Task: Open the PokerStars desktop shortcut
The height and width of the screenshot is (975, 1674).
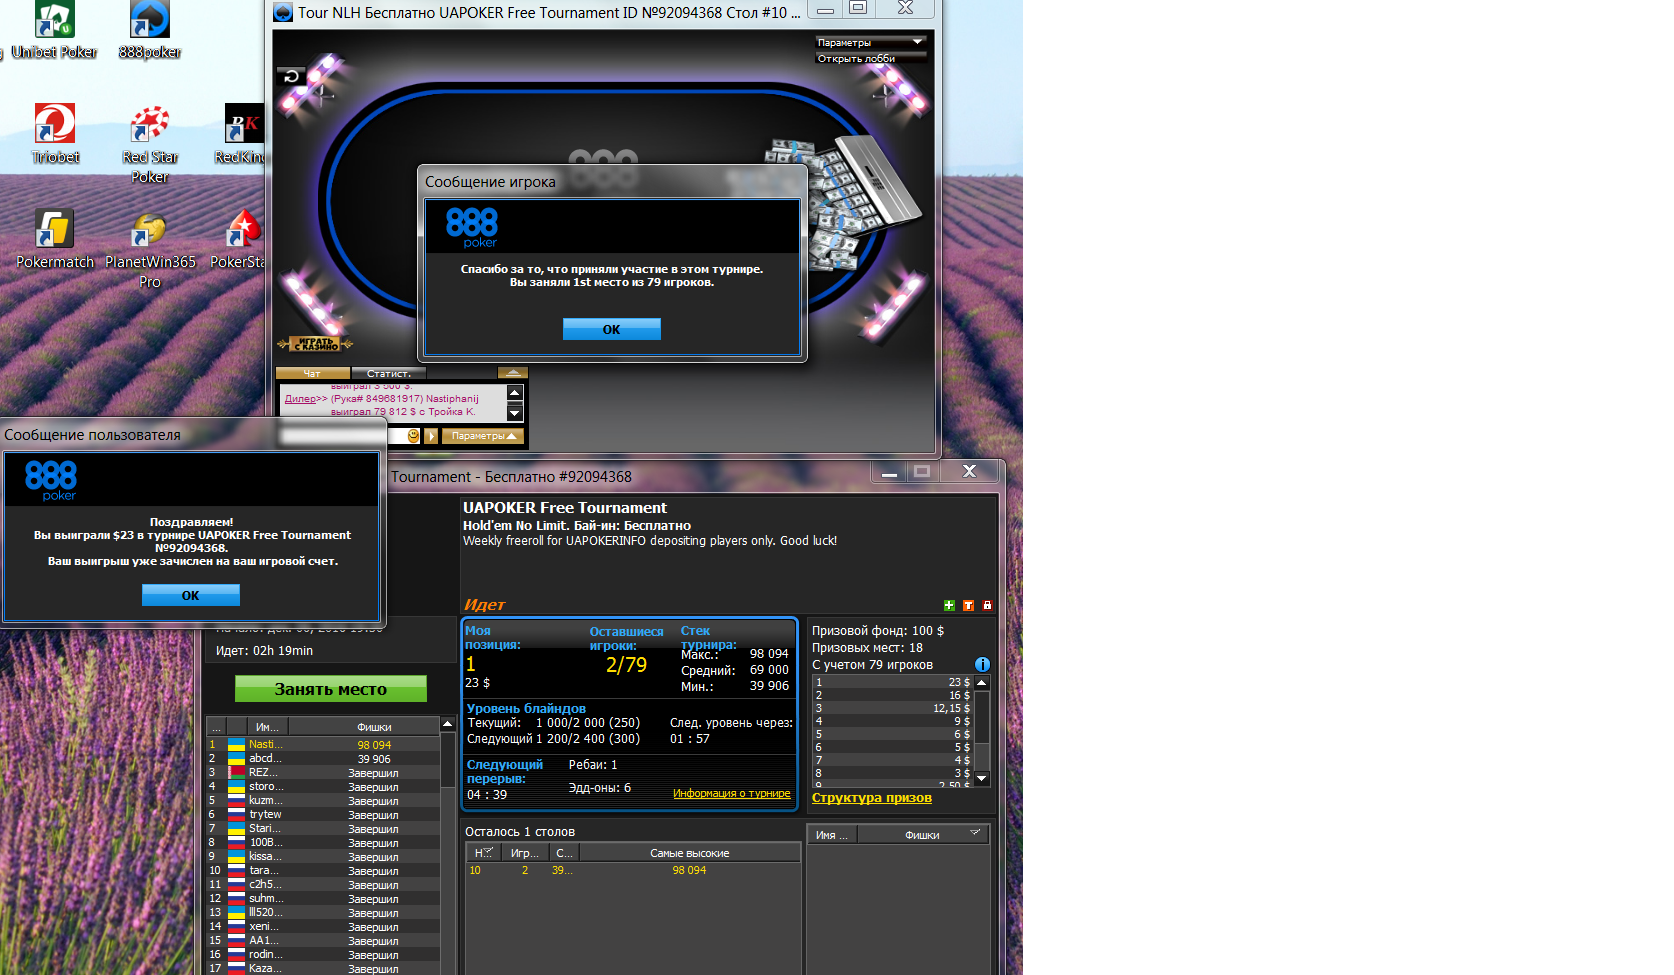Action: click(x=240, y=239)
